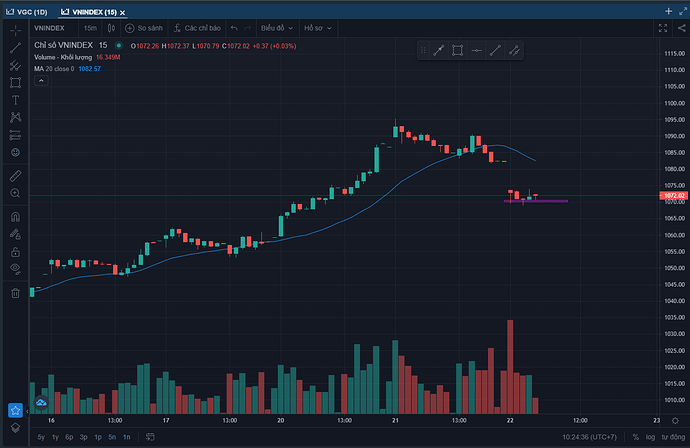Toggle magnet mode
690x448 pixels.
[x=15, y=217]
